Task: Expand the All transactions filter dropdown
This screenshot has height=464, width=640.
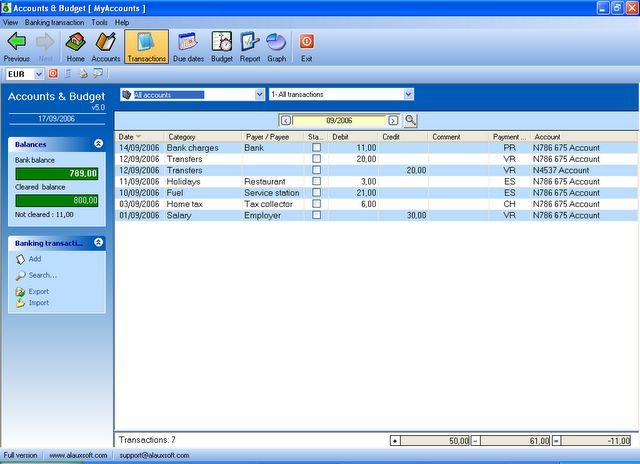Action: point(408,95)
